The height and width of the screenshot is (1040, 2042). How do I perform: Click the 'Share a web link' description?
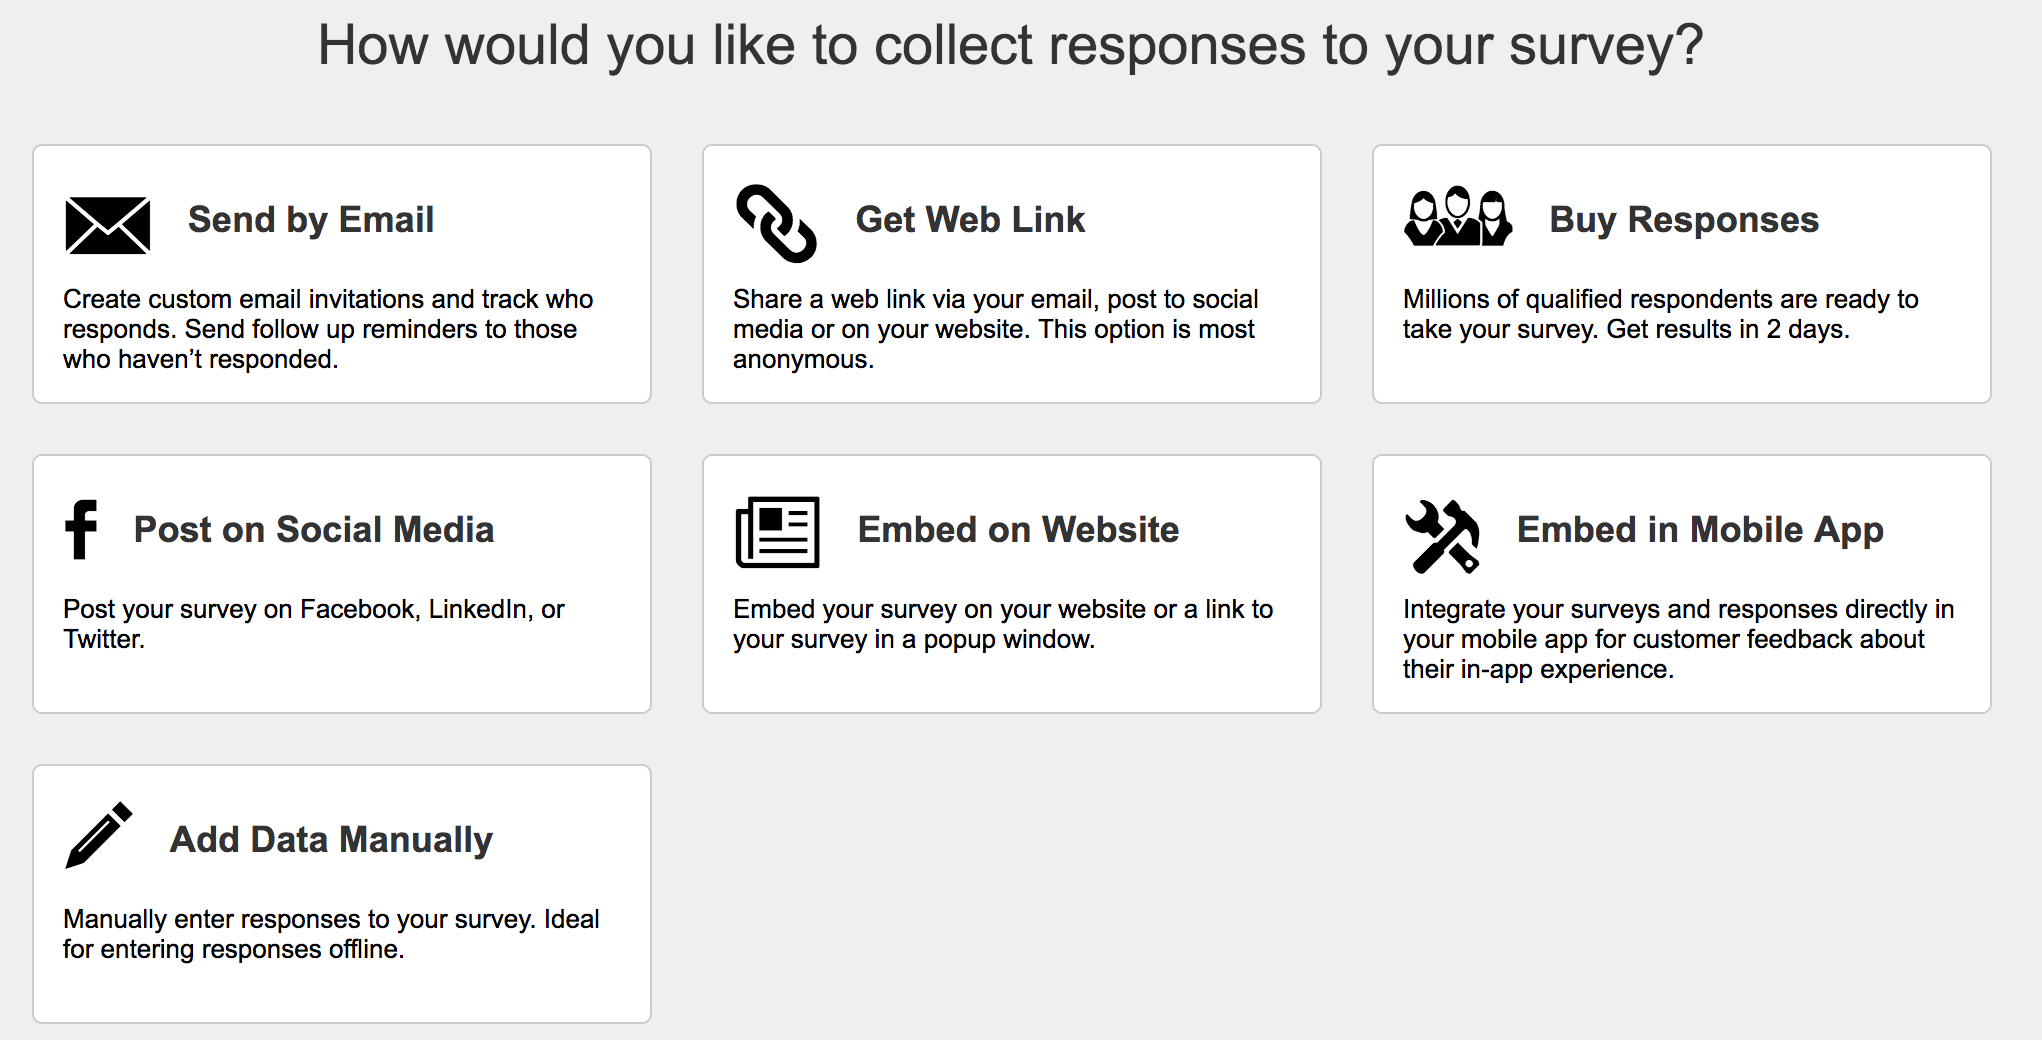[x=995, y=329]
